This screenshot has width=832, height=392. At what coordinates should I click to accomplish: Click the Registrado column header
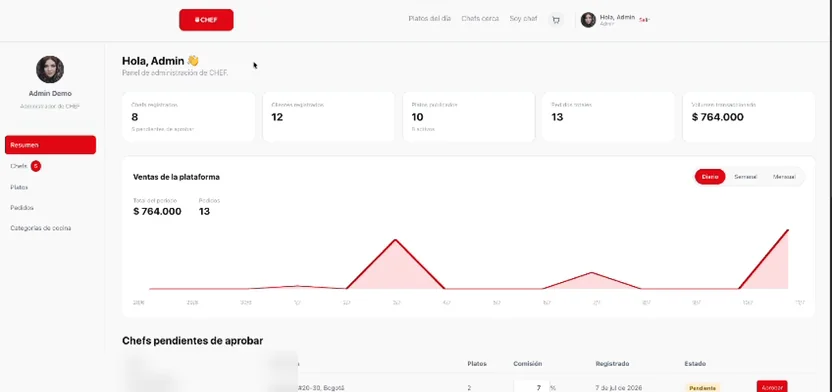pos(612,364)
